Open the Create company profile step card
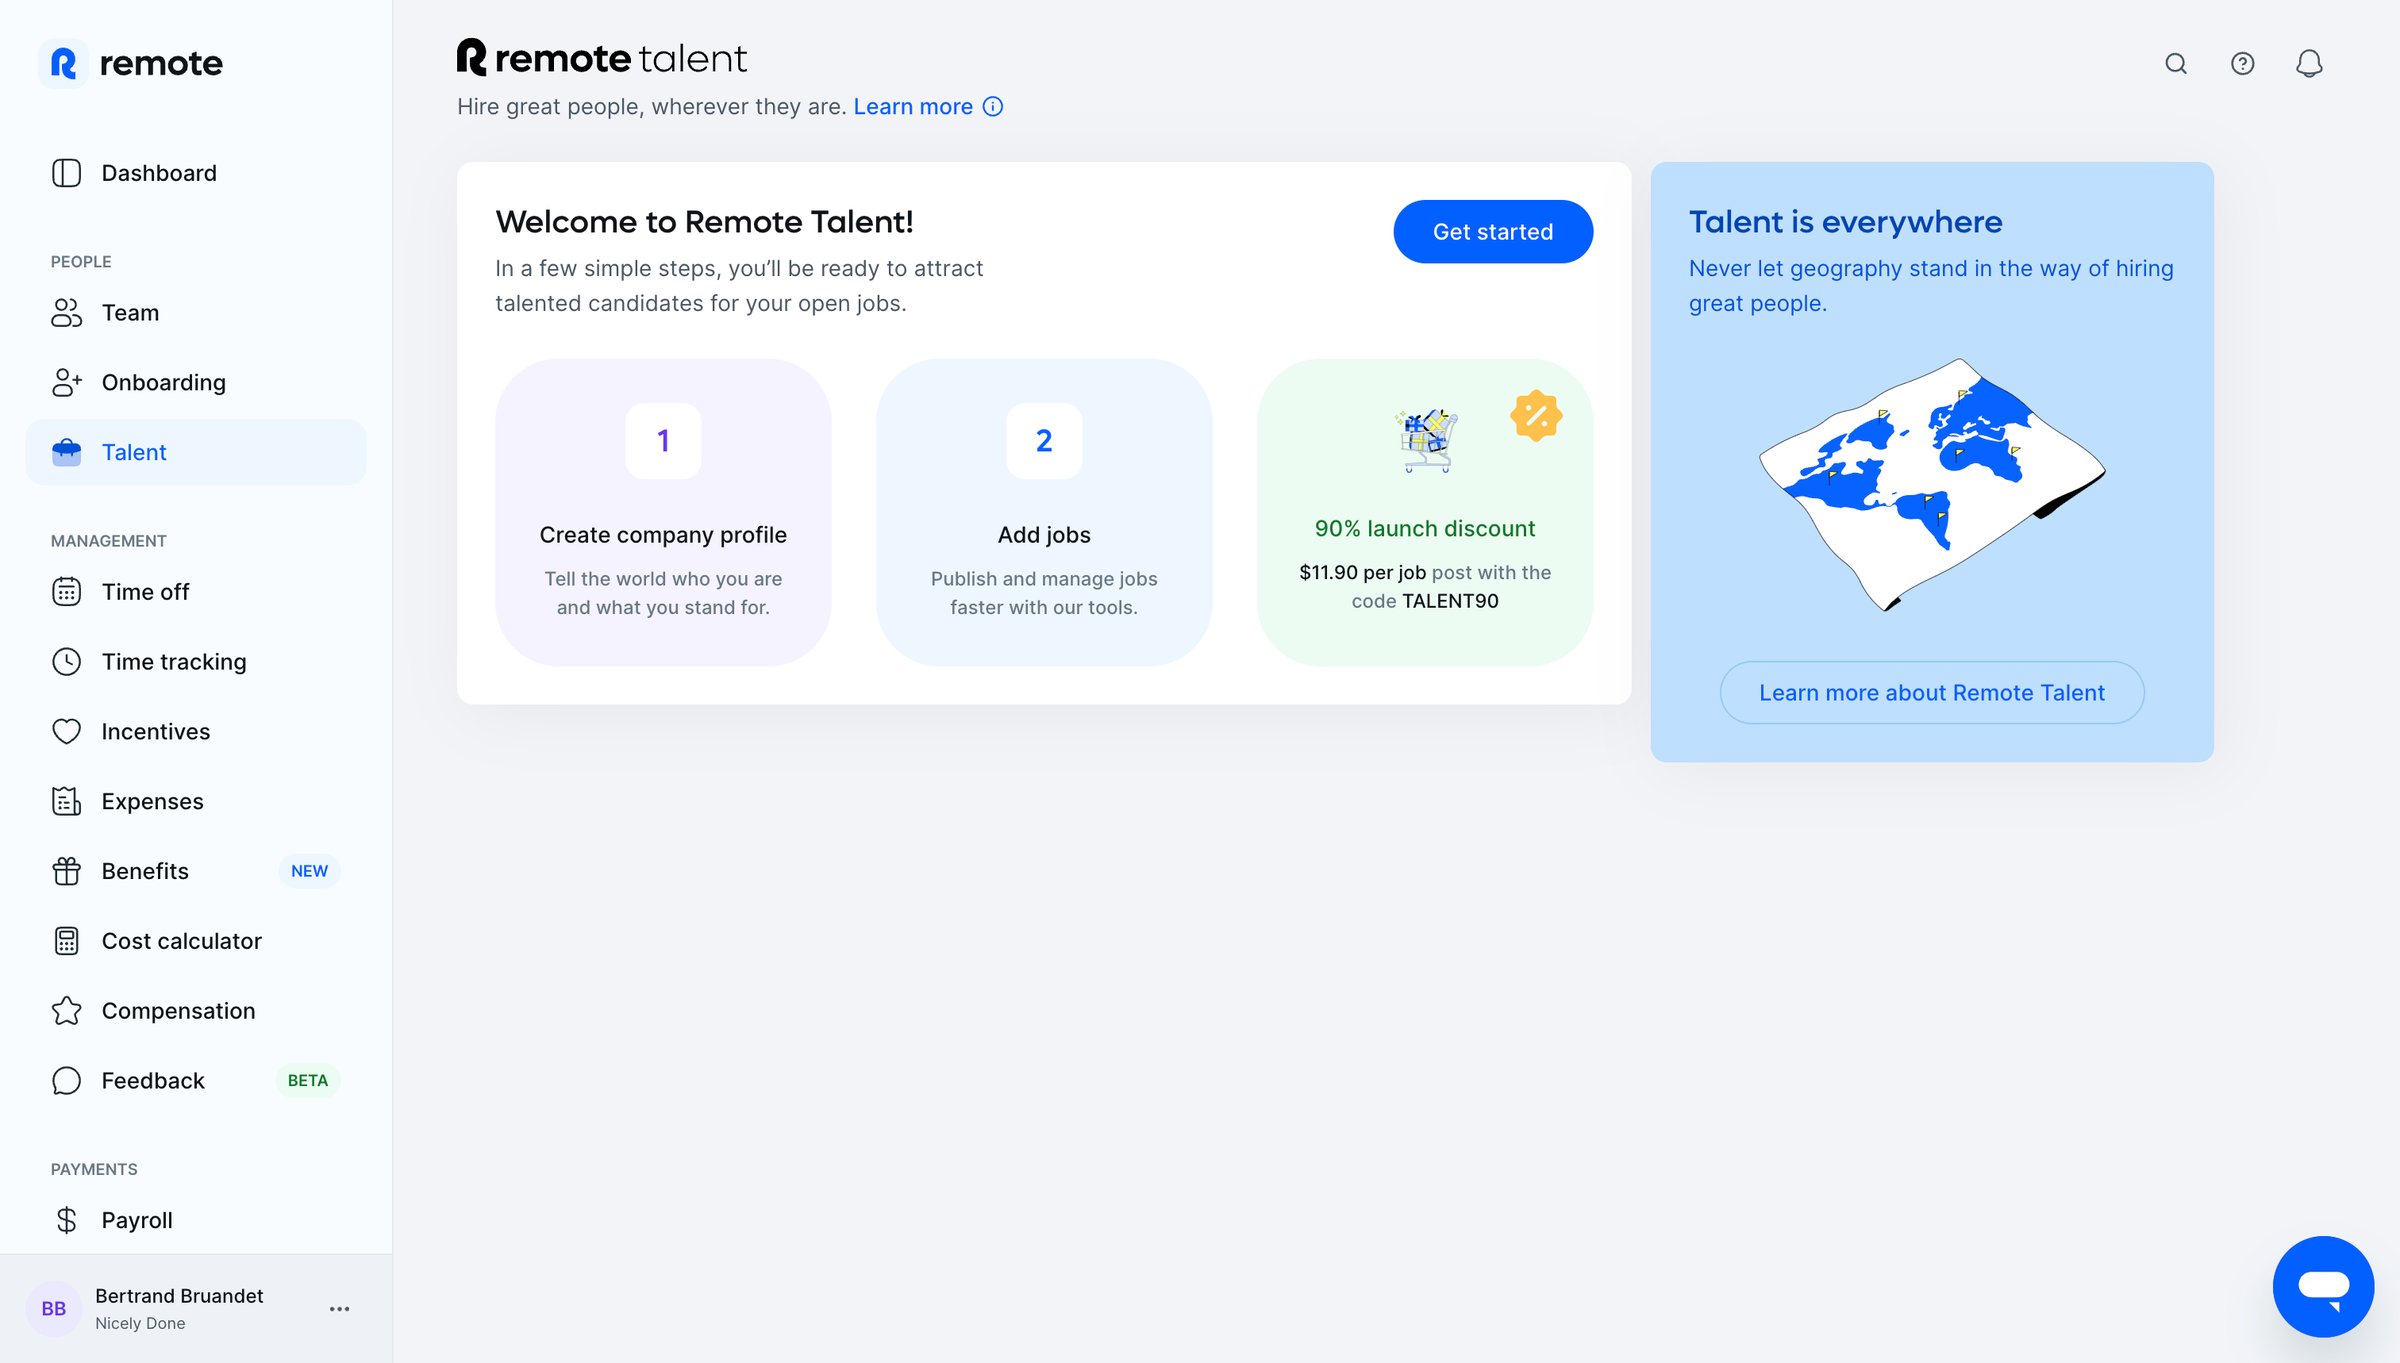Viewport: 2400px width, 1363px height. pyautogui.click(x=663, y=512)
